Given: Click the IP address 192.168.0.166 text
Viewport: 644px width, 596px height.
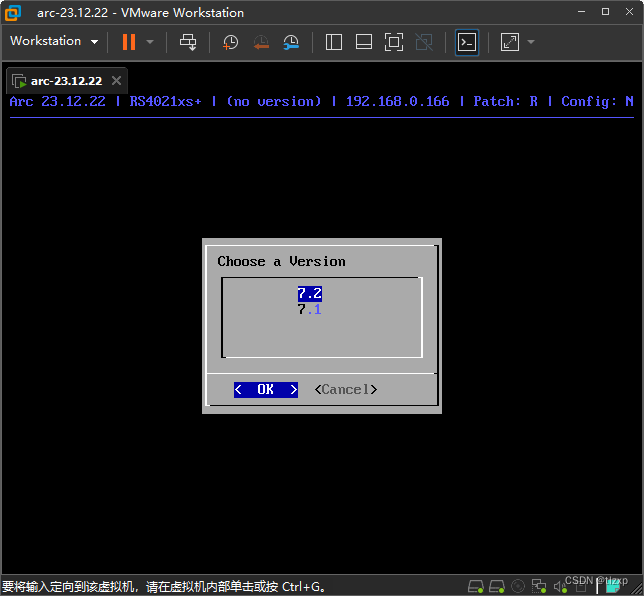Looking at the screenshot, I should pyautogui.click(x=397, y=101).
